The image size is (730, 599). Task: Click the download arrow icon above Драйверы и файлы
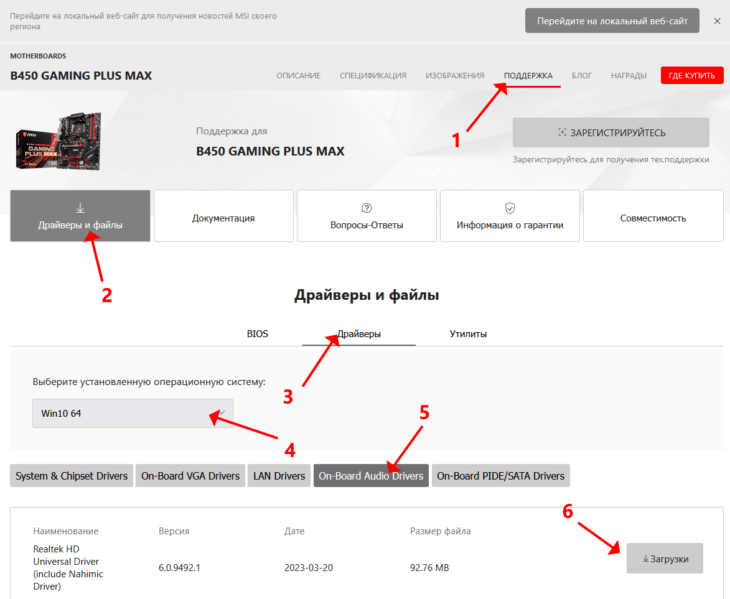pos(80,208)
